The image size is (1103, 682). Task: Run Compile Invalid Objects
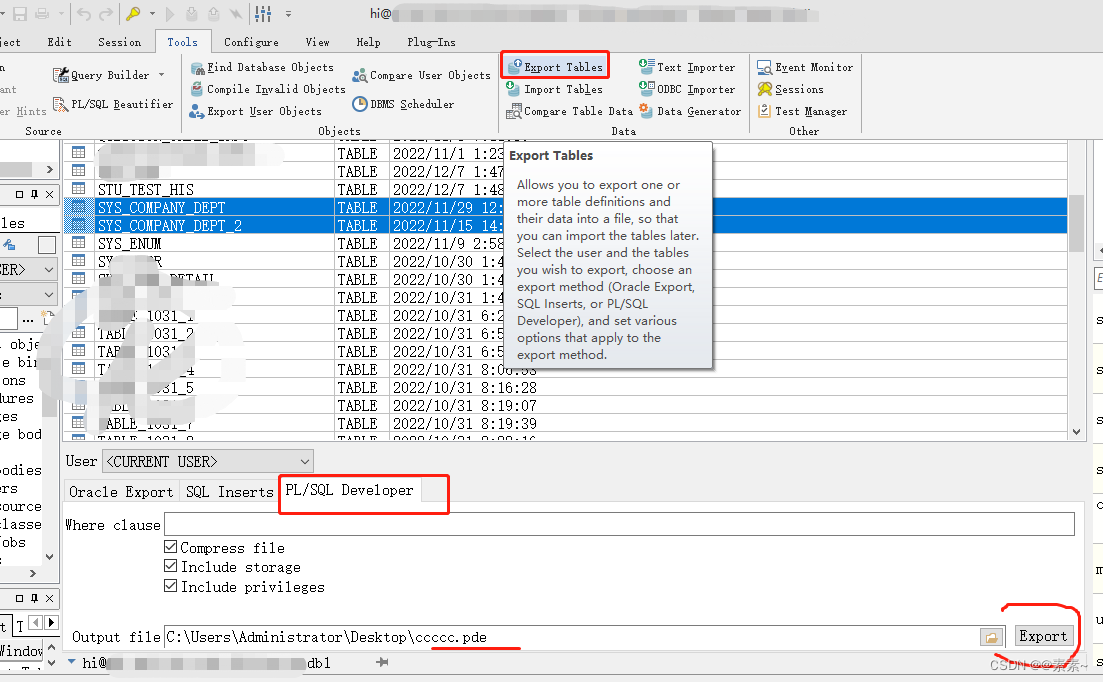[x=268, y=89]
